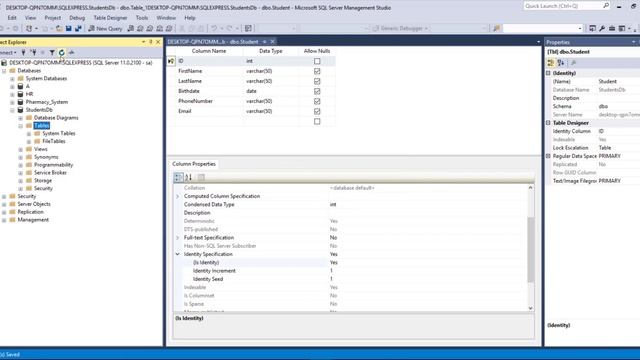Click the Property Pages icon in Column Properties
Viewport: 640px width, 360px height.
[201, 177]
